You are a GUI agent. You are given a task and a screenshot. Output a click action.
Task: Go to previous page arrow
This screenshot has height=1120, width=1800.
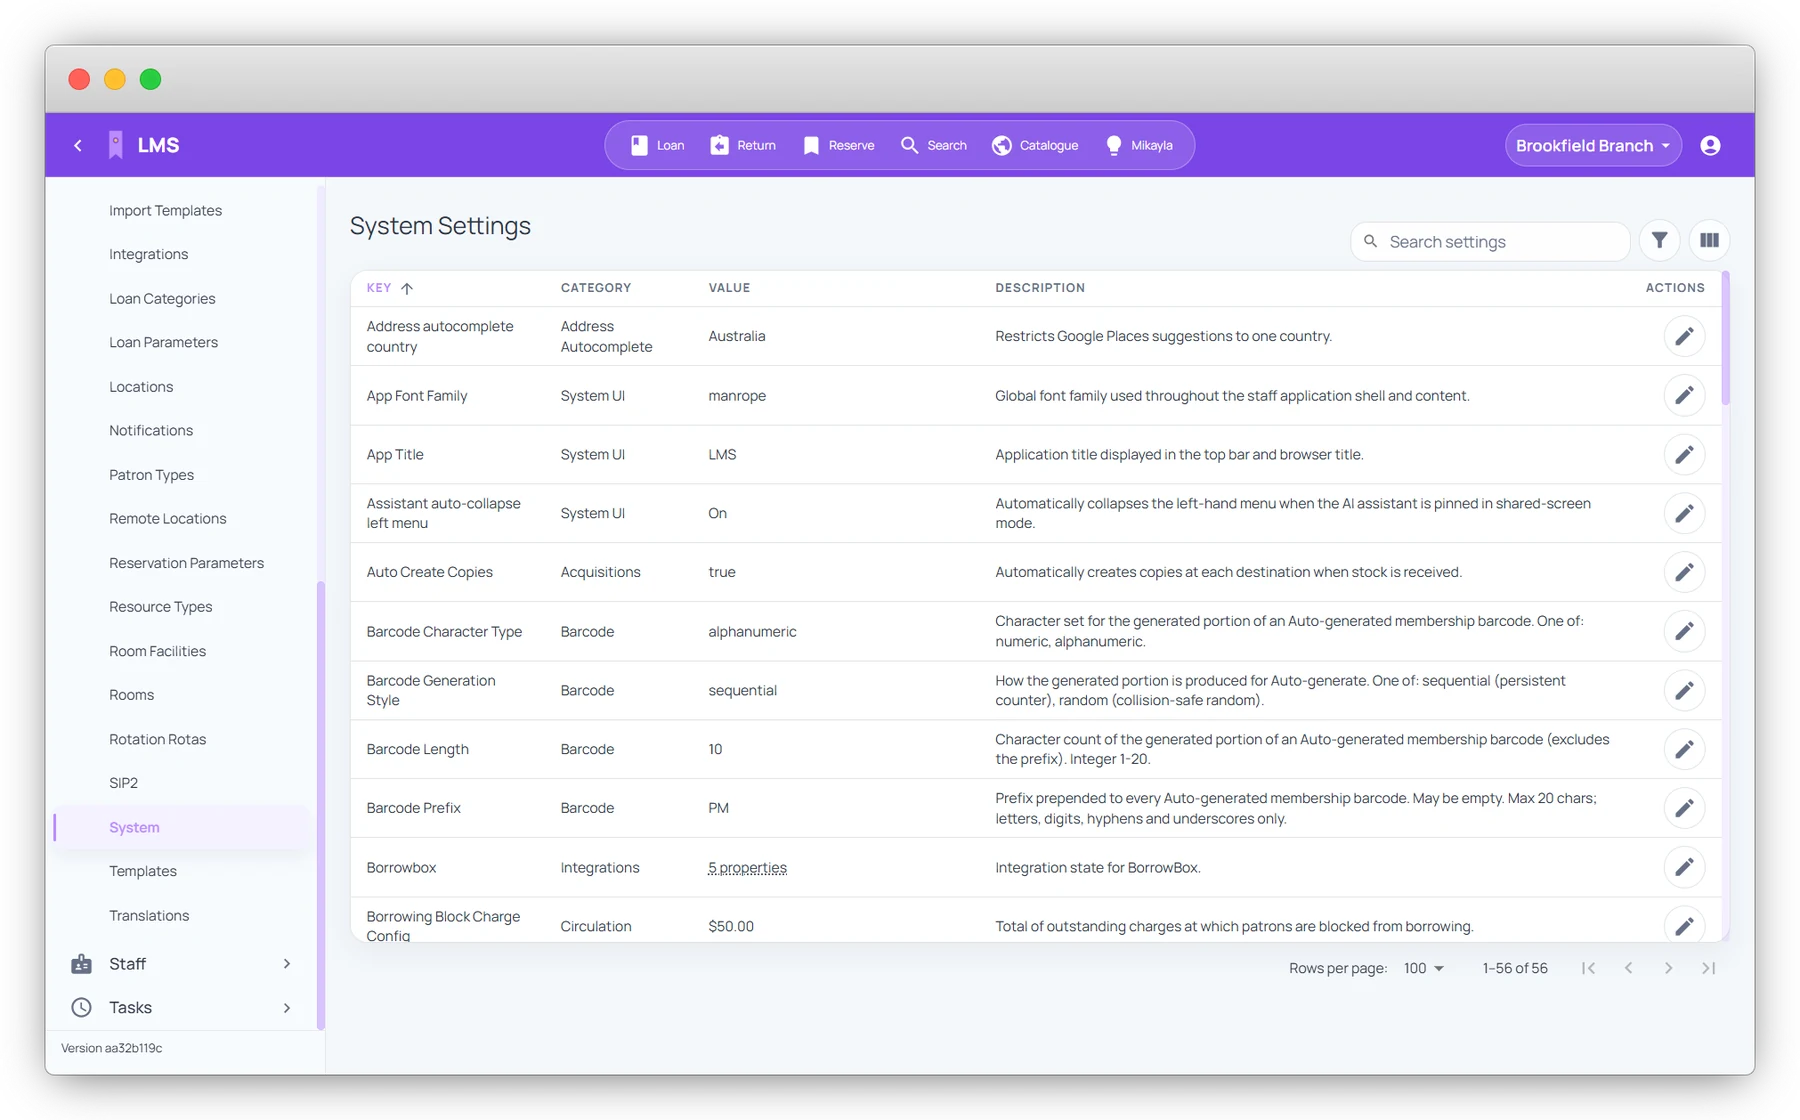[1628, 968]
